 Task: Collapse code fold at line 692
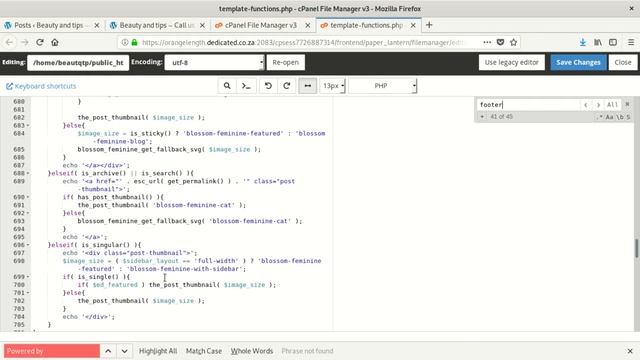(x=28, y=213)
